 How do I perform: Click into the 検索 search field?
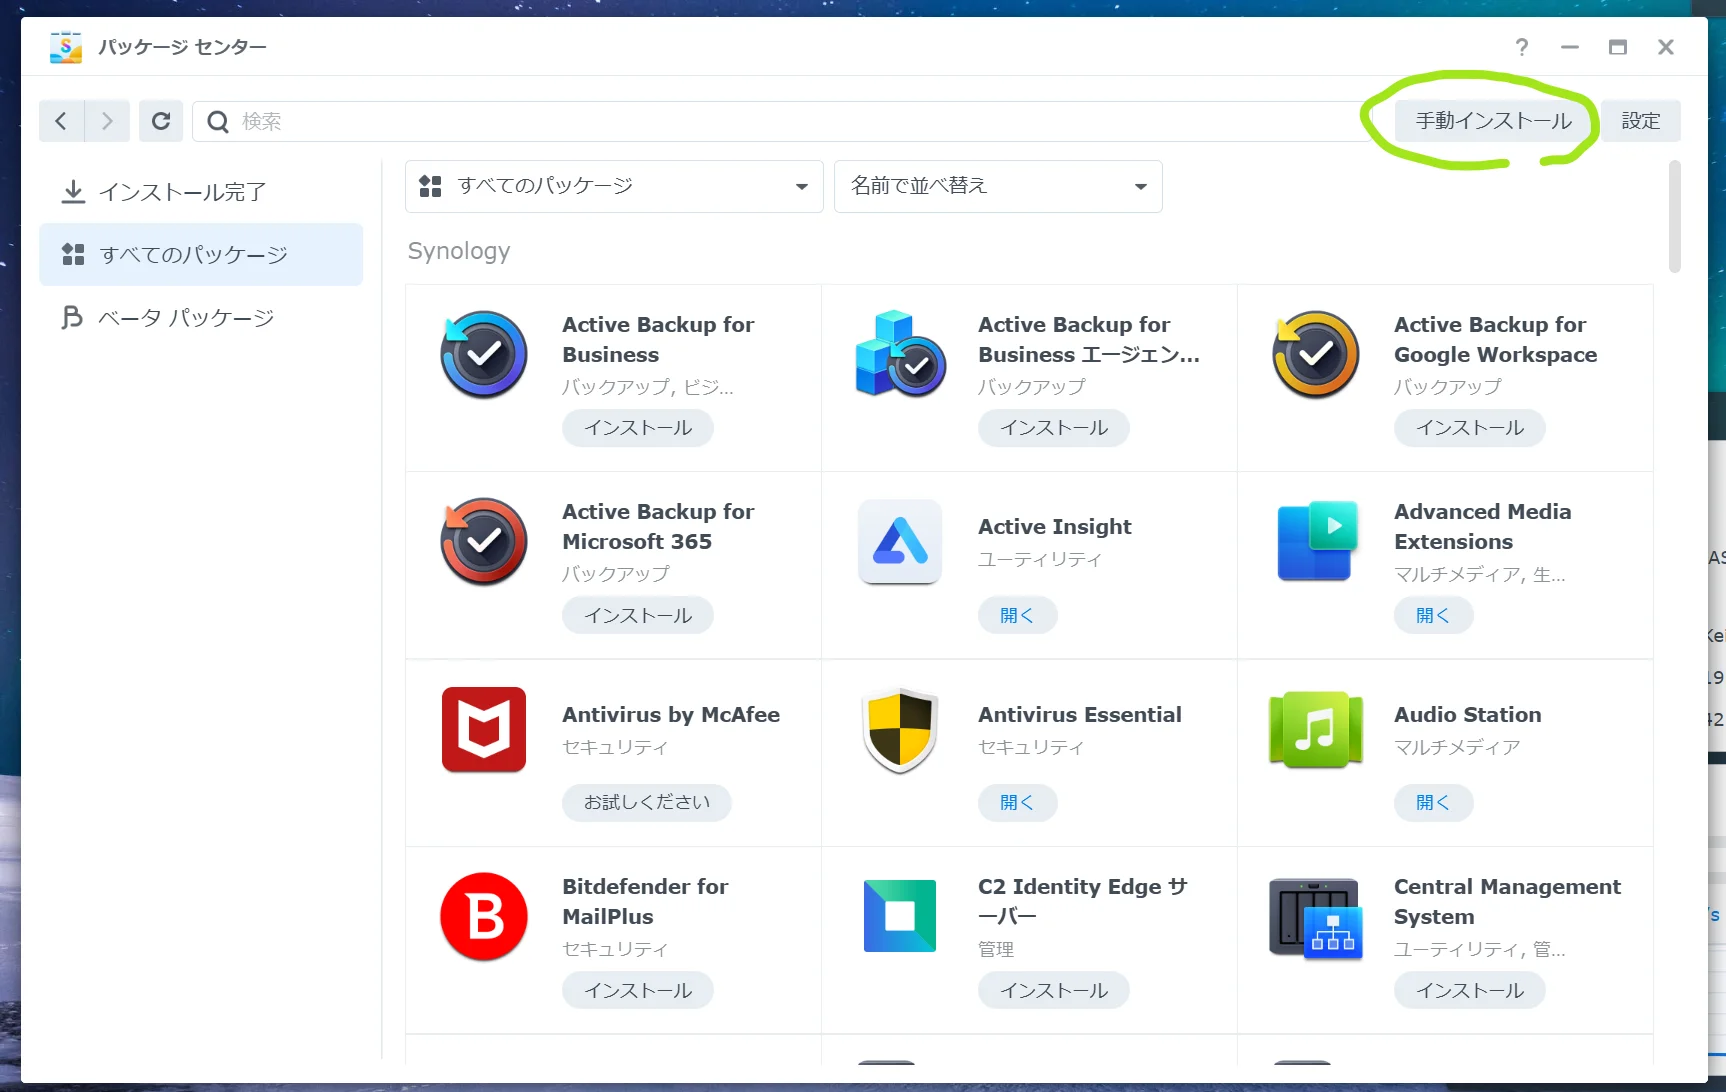780,121
